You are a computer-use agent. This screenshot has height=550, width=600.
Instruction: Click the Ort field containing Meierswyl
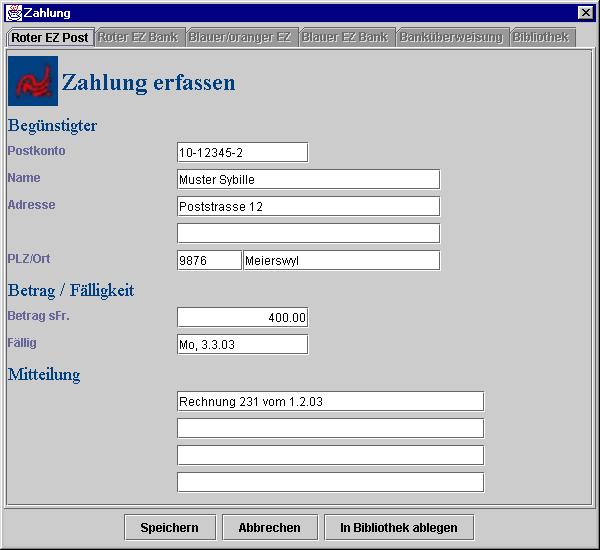coord(342,260)
